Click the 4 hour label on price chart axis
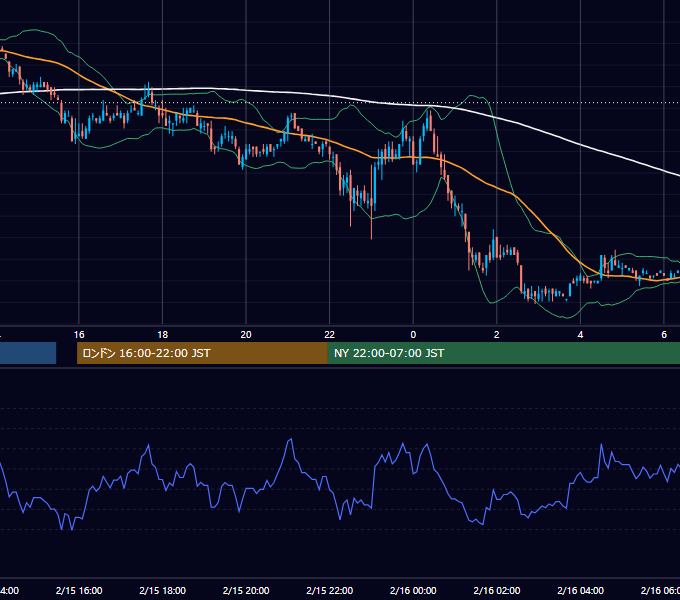 [580, 335]
